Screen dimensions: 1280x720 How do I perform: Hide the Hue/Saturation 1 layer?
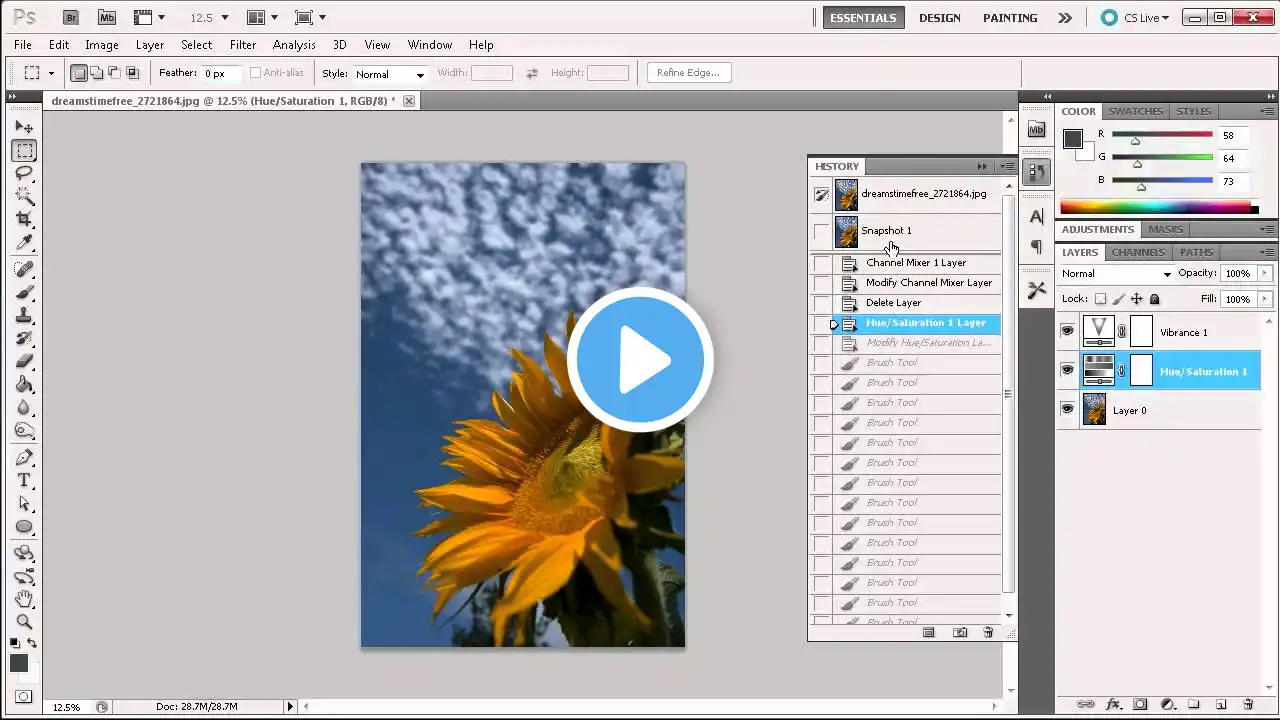point(1067,371)
